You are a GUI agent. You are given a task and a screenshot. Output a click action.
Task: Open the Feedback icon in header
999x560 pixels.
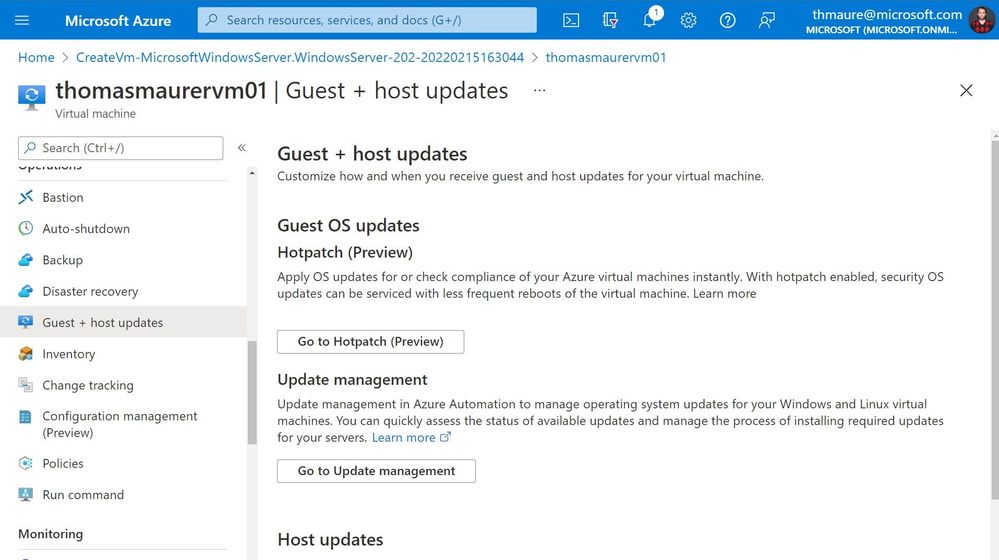point(766,20)
